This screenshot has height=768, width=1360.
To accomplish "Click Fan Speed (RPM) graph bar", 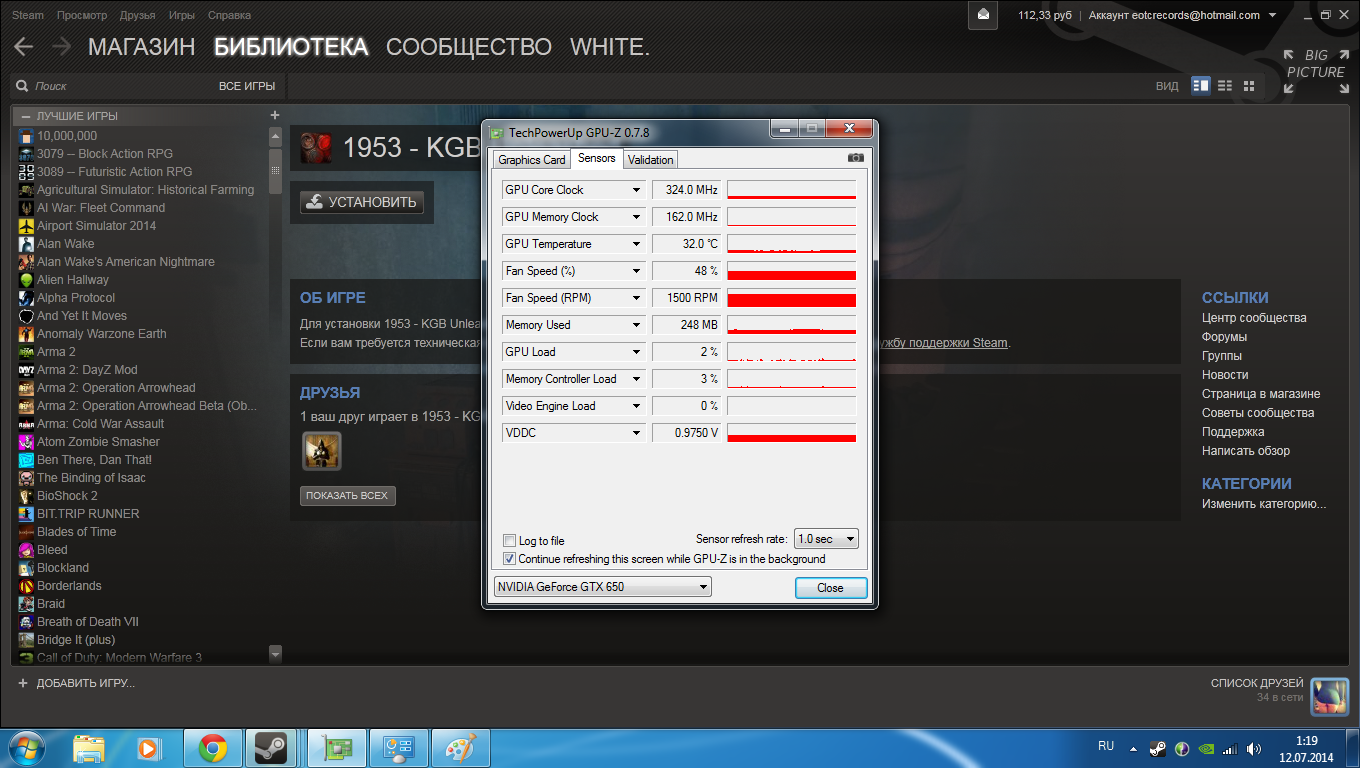I will tap(791, 298).
